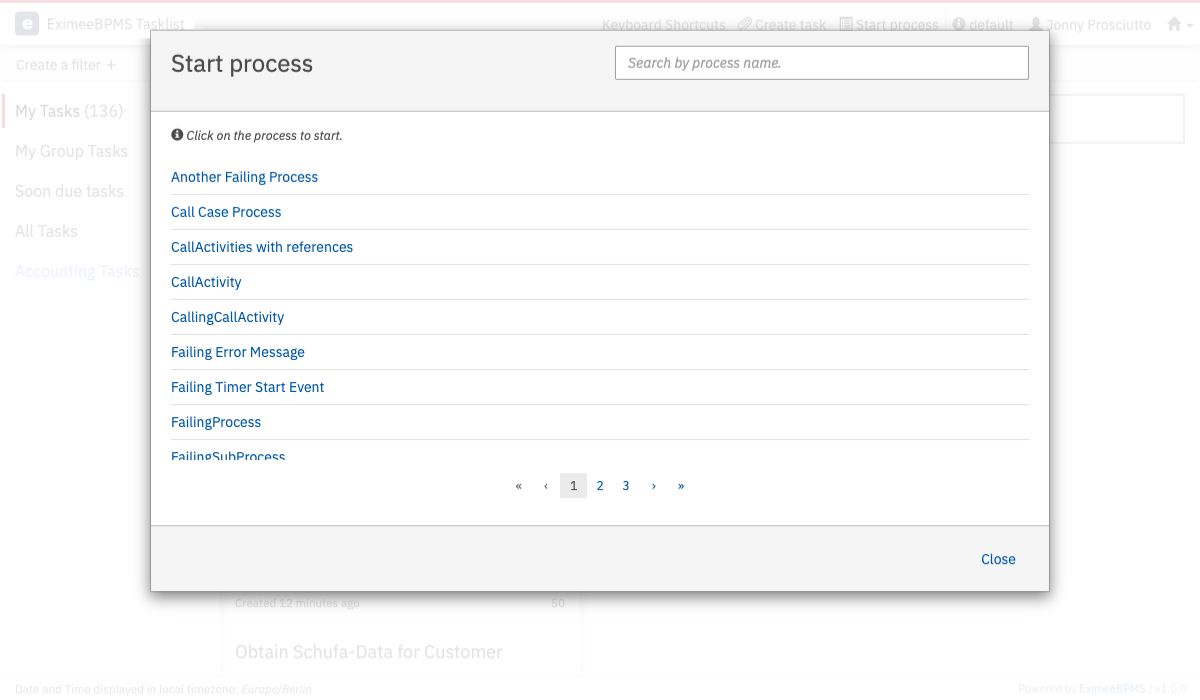Open Obtain Schufa-Data for Customer task
The height and width of the screenshot is (700, 1200).
click(x=368, y=652)
